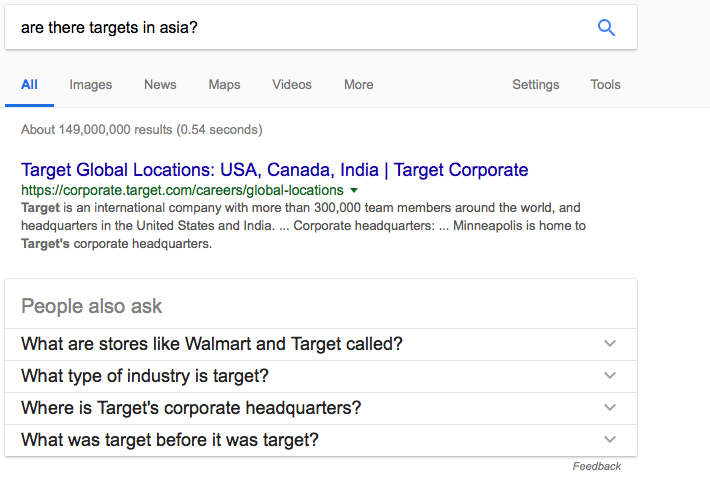
Task: Click the results count text line
Action: point(141,130)
